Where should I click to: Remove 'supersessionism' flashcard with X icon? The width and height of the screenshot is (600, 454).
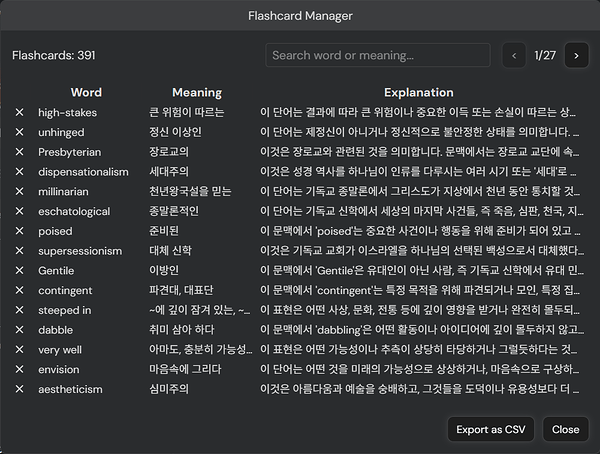pos(19,251)
